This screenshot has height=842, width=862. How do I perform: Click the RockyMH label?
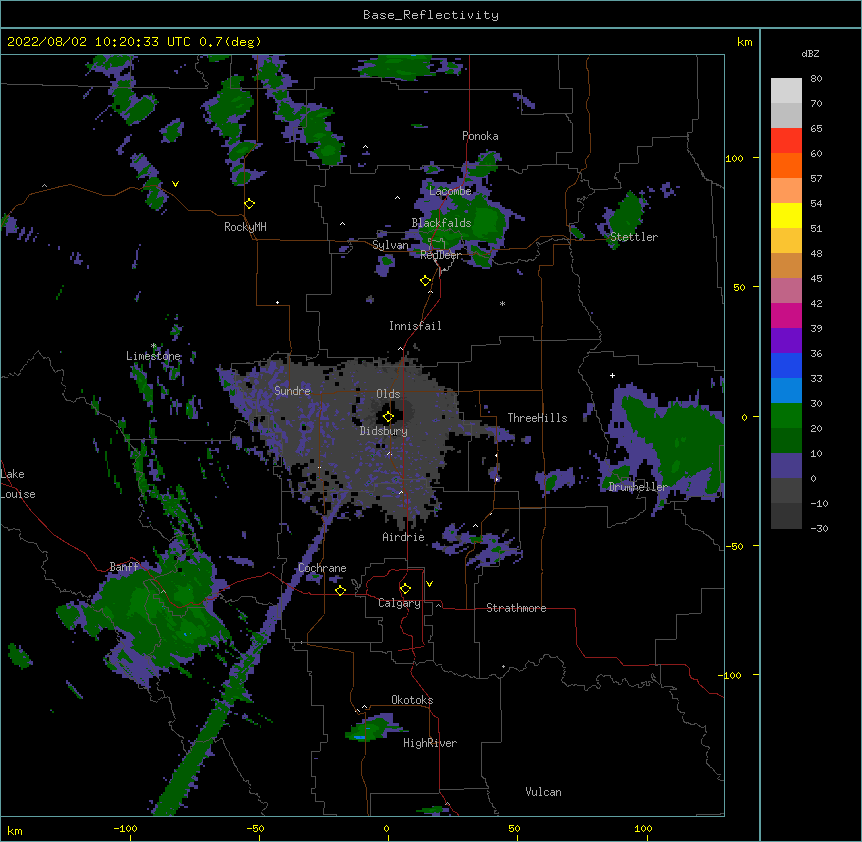(245, 227)
